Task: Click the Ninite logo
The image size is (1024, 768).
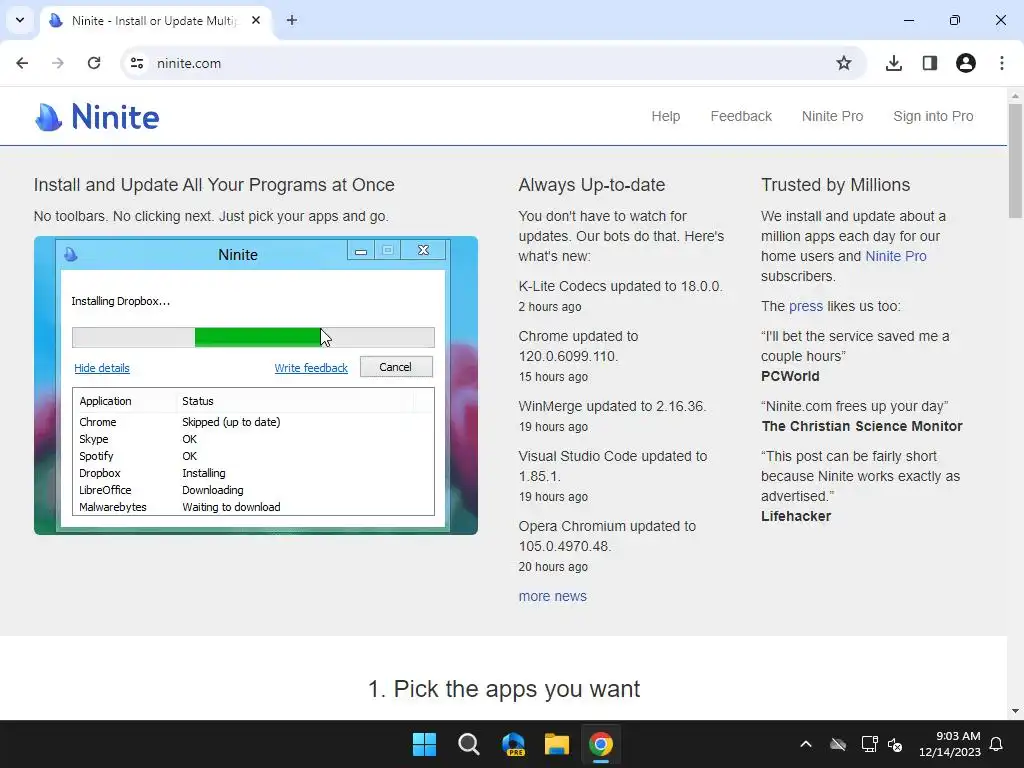Action: pyautogui.click(x=97, y=117)
